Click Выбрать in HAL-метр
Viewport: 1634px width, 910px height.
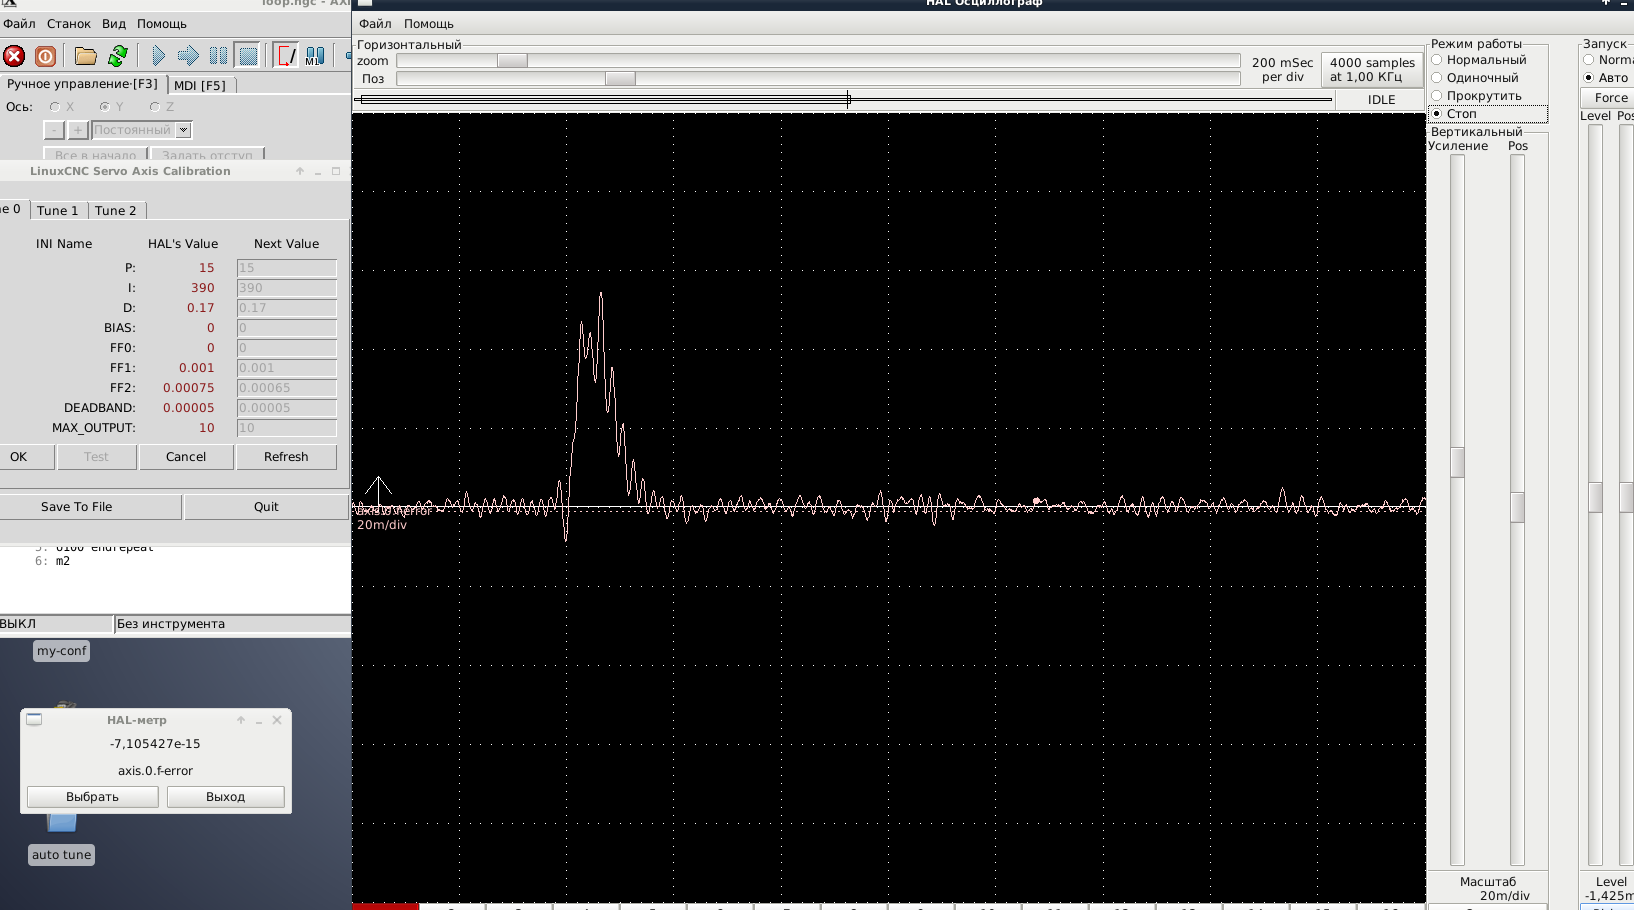[x=92, y=797]
